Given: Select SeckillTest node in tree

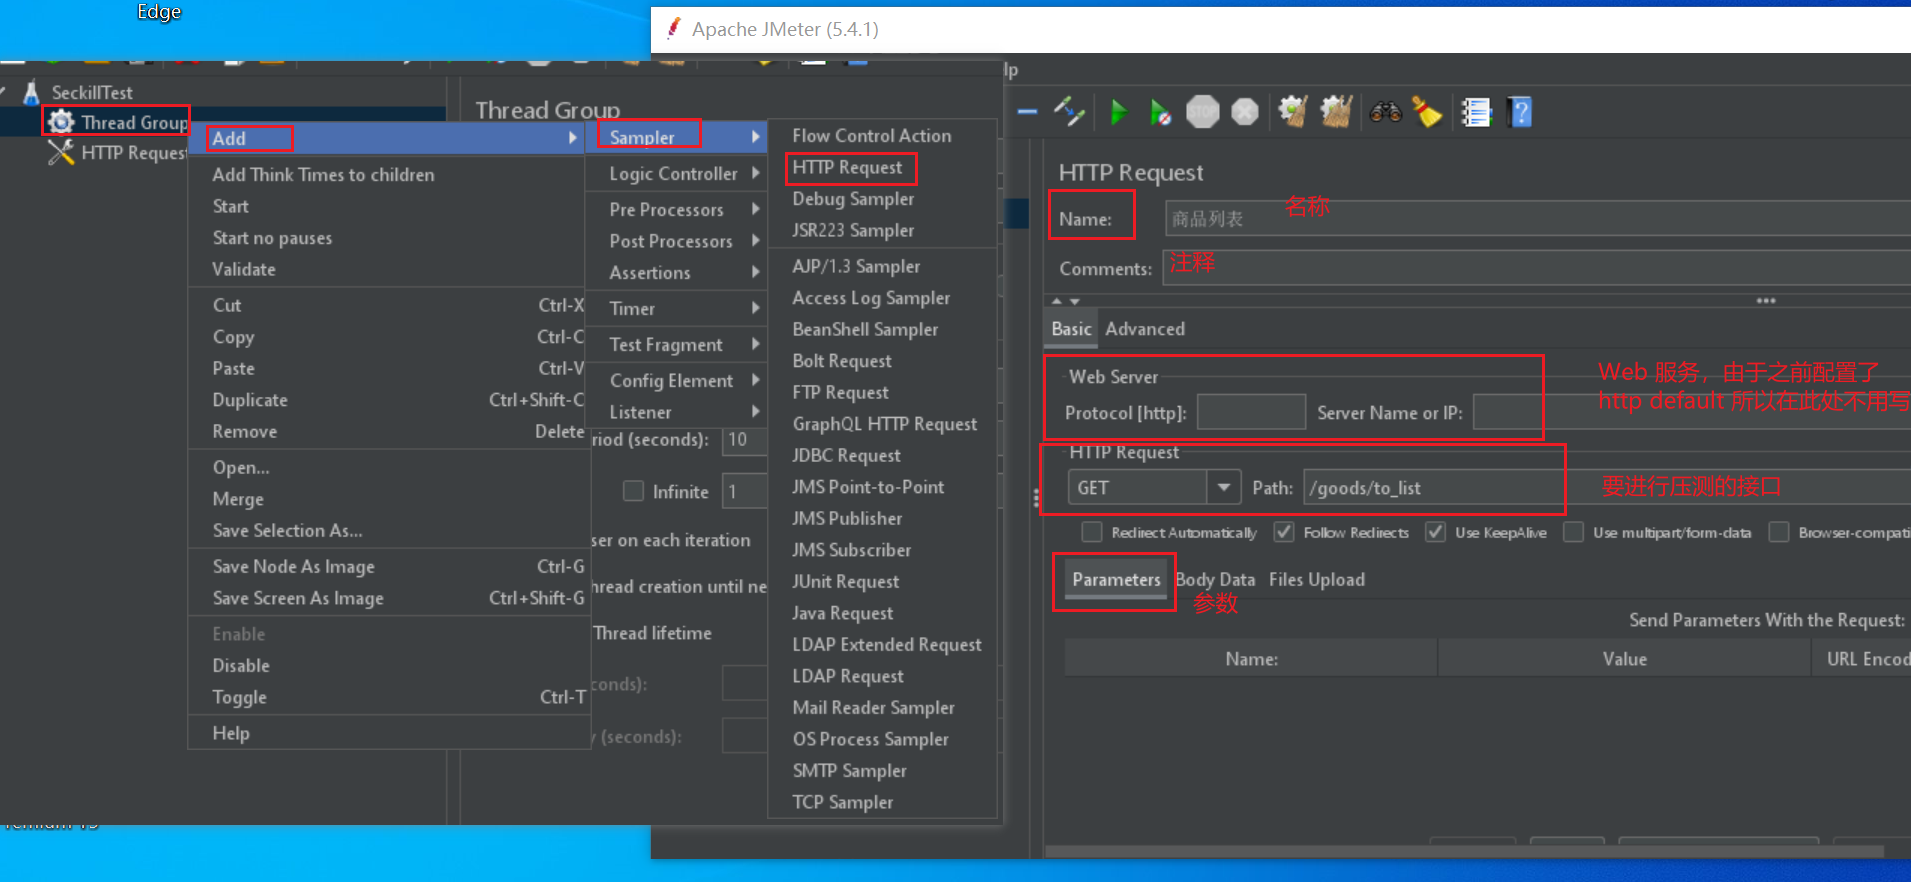Looking at the screenshot, I should point(92,92).
